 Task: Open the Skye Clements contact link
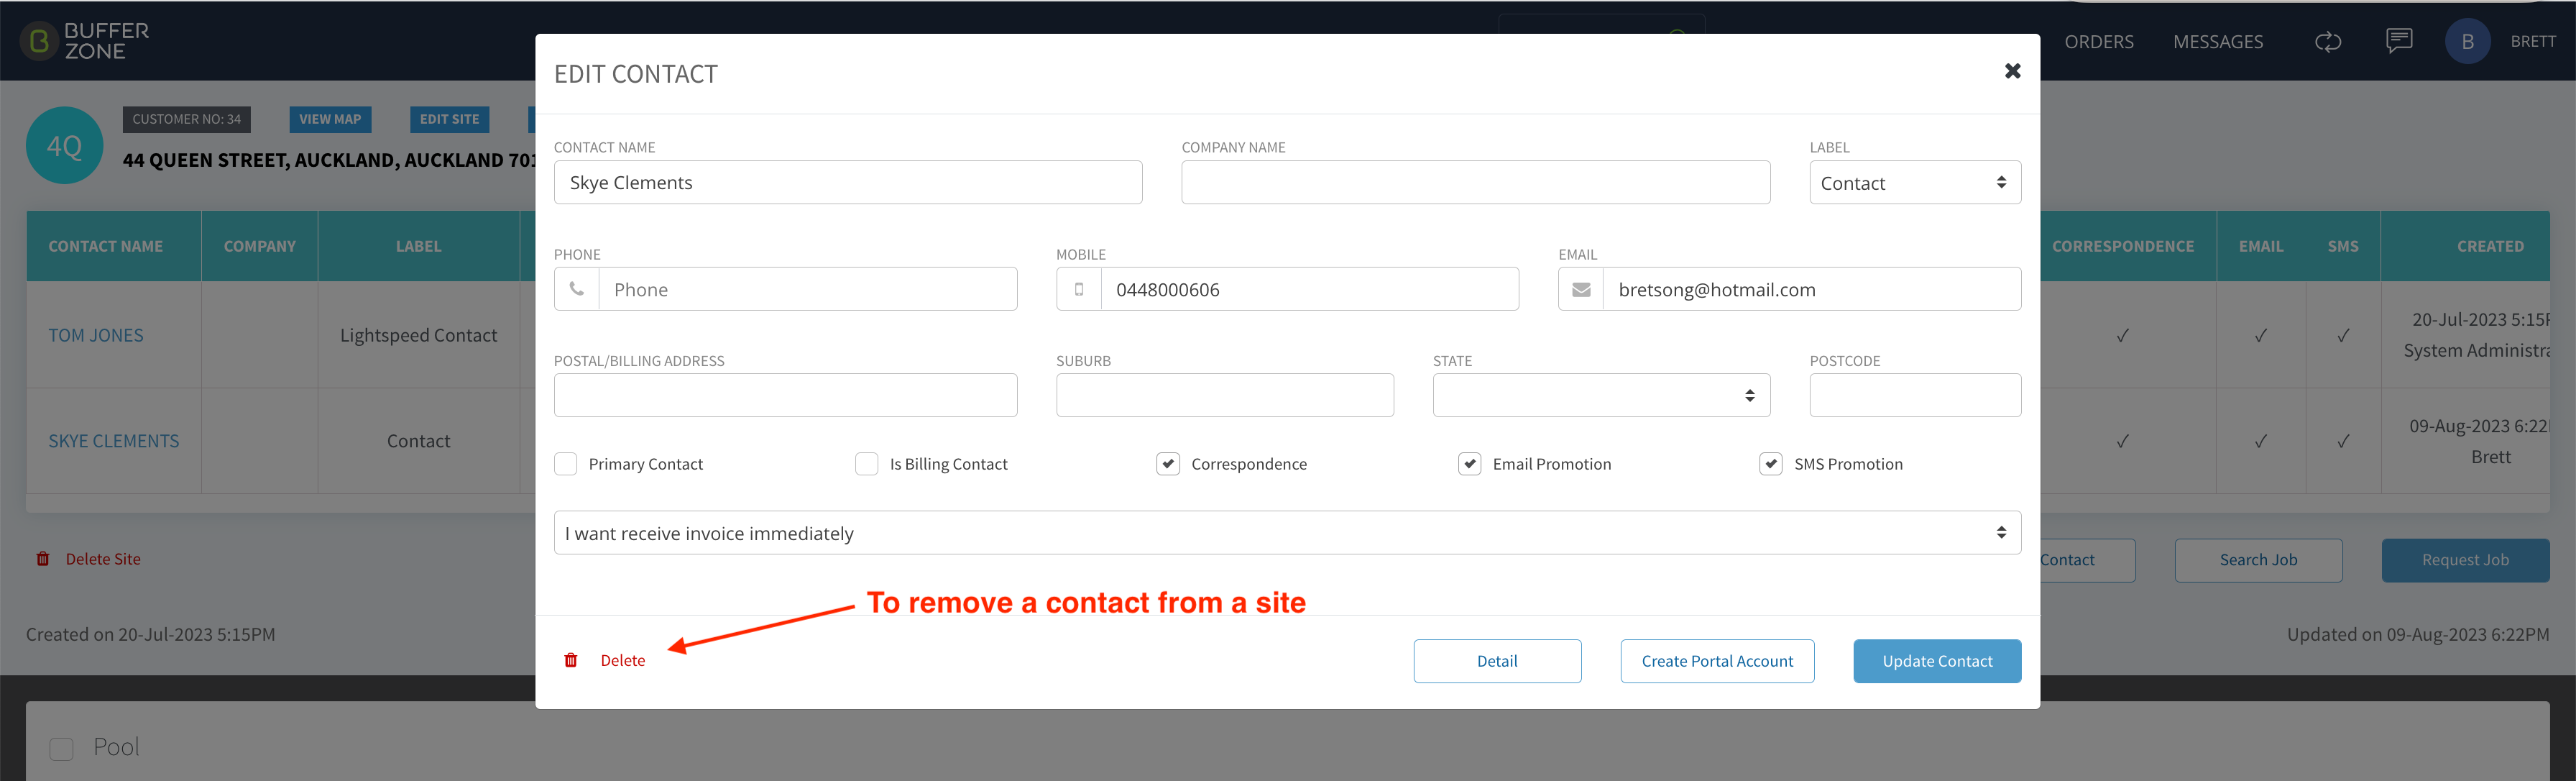pos(114,441)
